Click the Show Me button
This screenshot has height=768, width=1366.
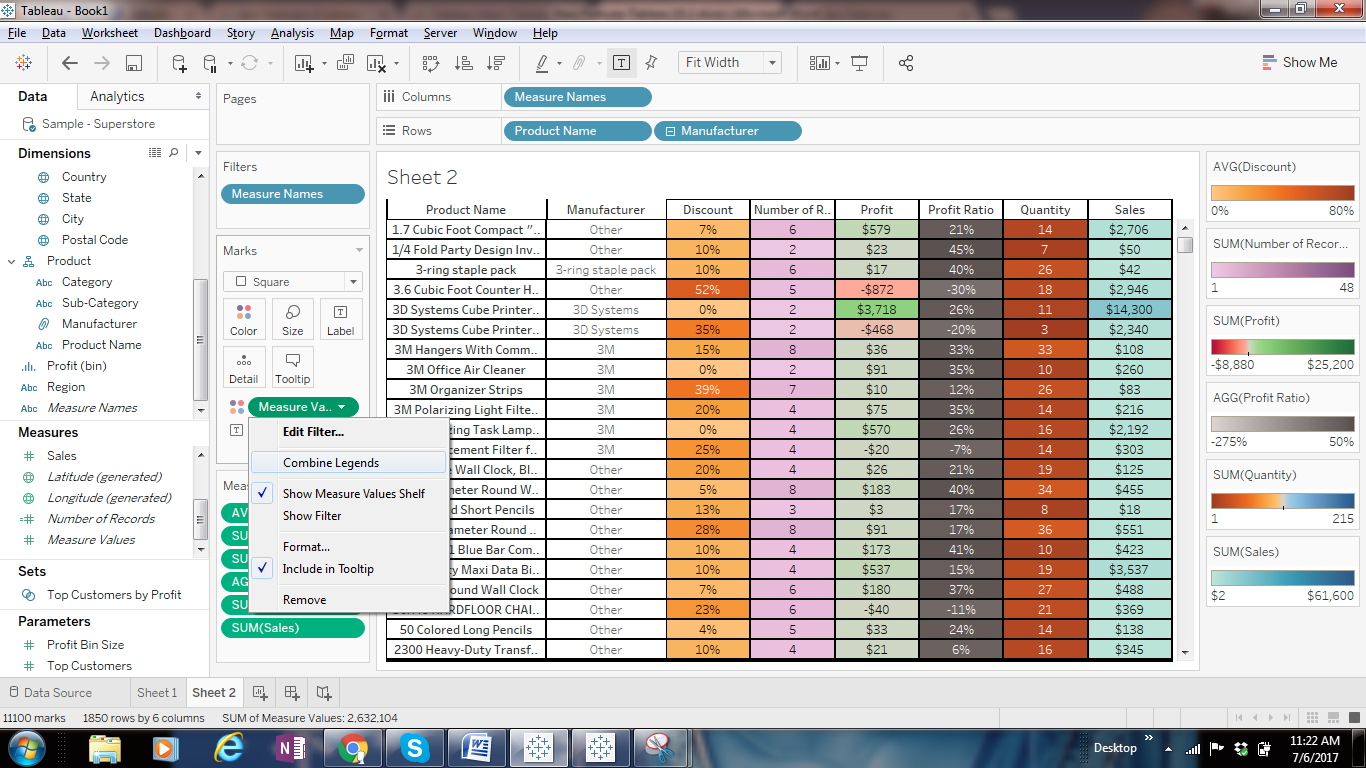tap(1299, 62)
